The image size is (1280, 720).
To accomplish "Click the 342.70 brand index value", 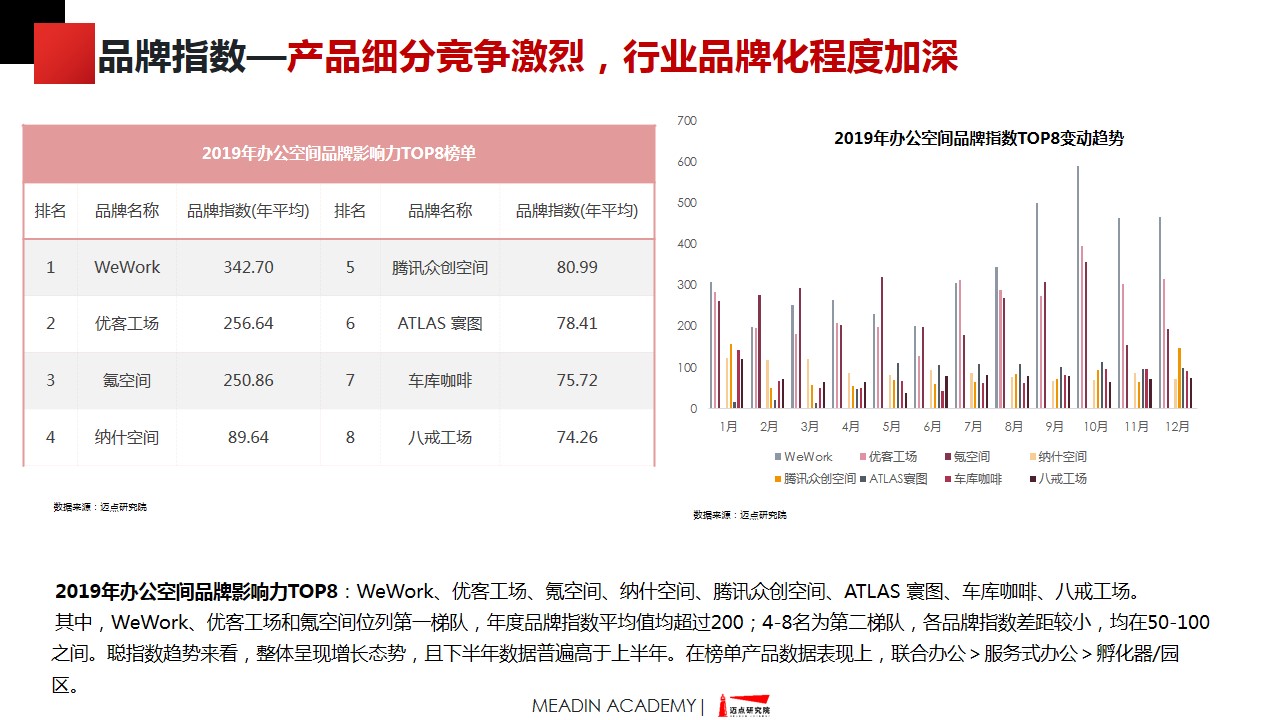I will click(248, 268).
